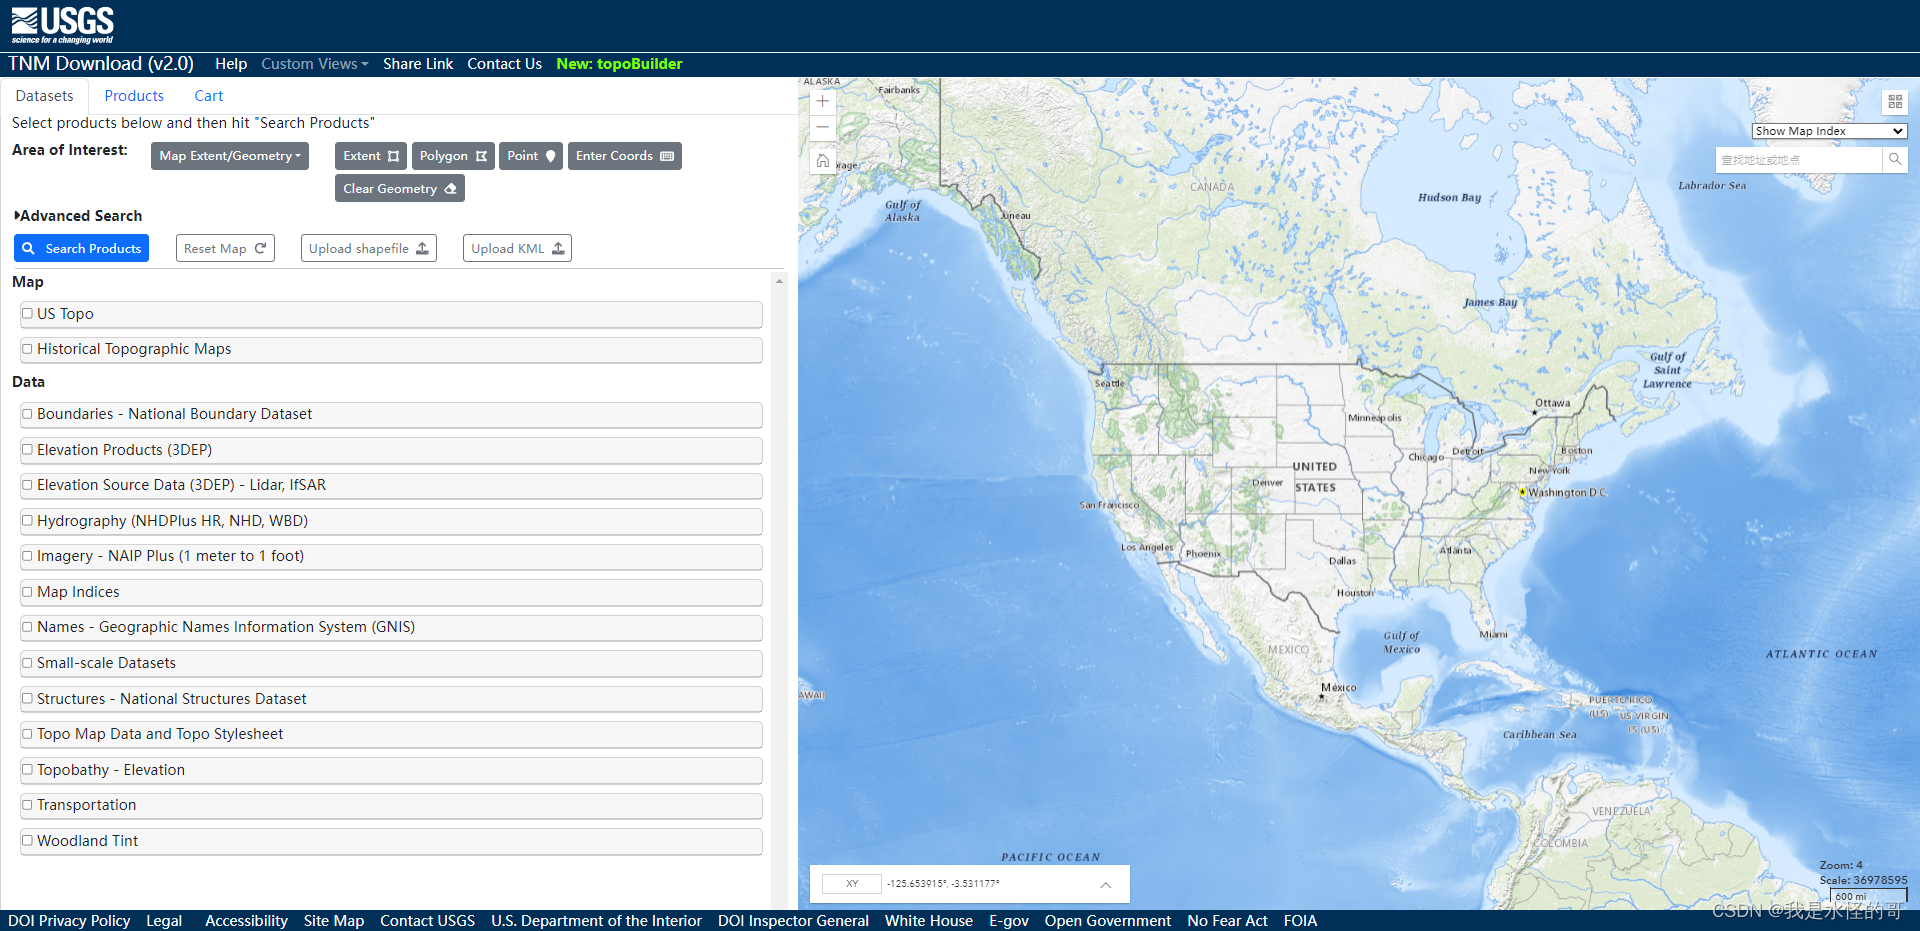The image size is (1920, 931).
Task: Click the map search magnifier icon
Action: click(x=1895, y=160)
